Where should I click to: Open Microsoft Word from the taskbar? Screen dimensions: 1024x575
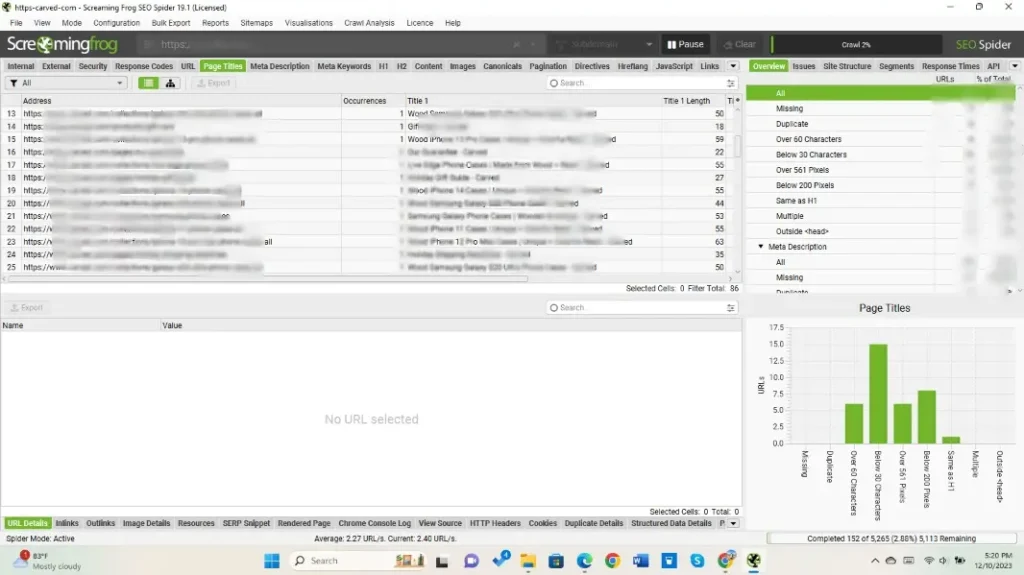tap(640, 561)
